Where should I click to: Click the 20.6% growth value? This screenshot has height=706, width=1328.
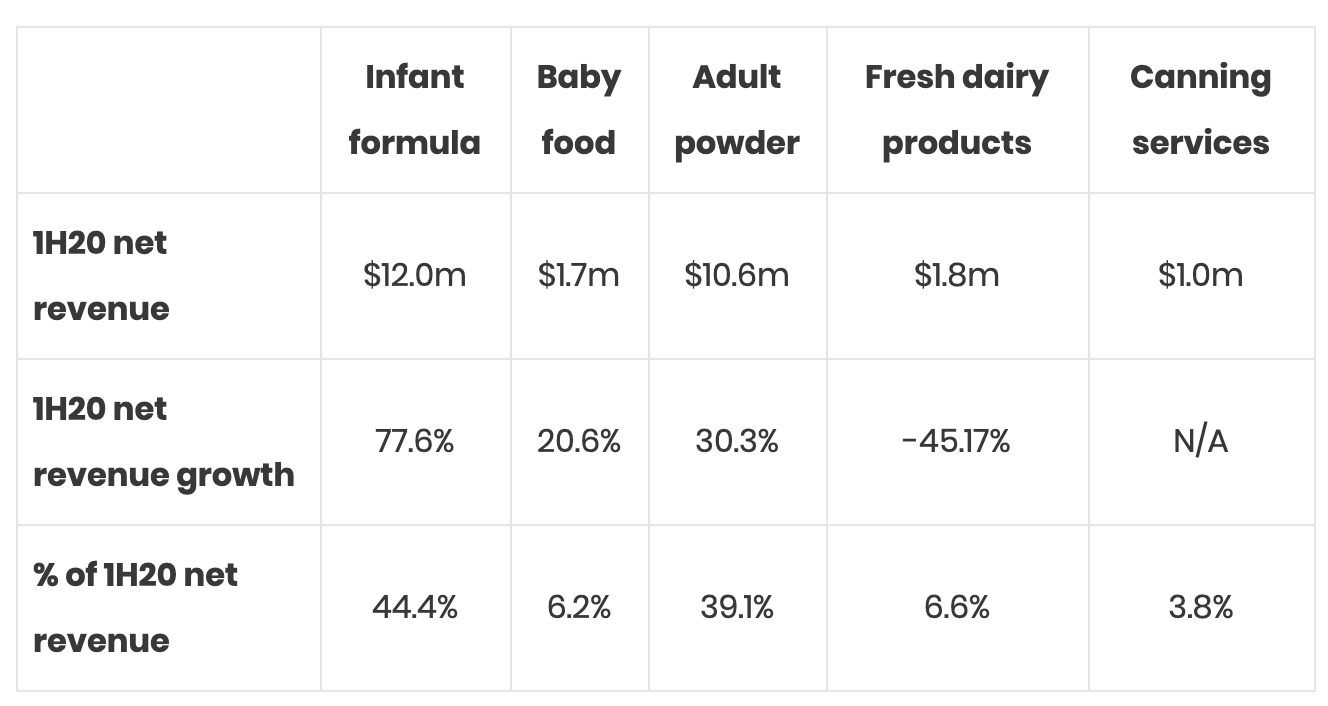point(578,441)
